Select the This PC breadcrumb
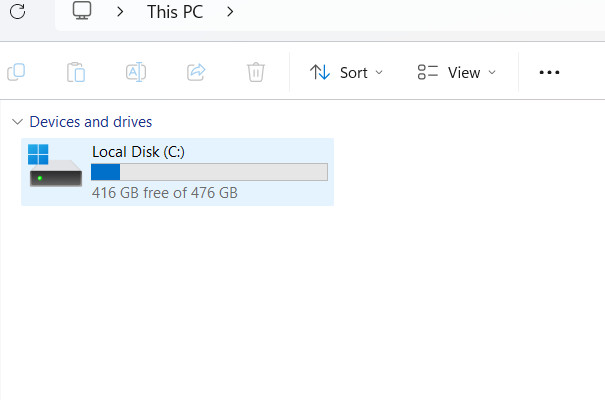 click(175, 12)
